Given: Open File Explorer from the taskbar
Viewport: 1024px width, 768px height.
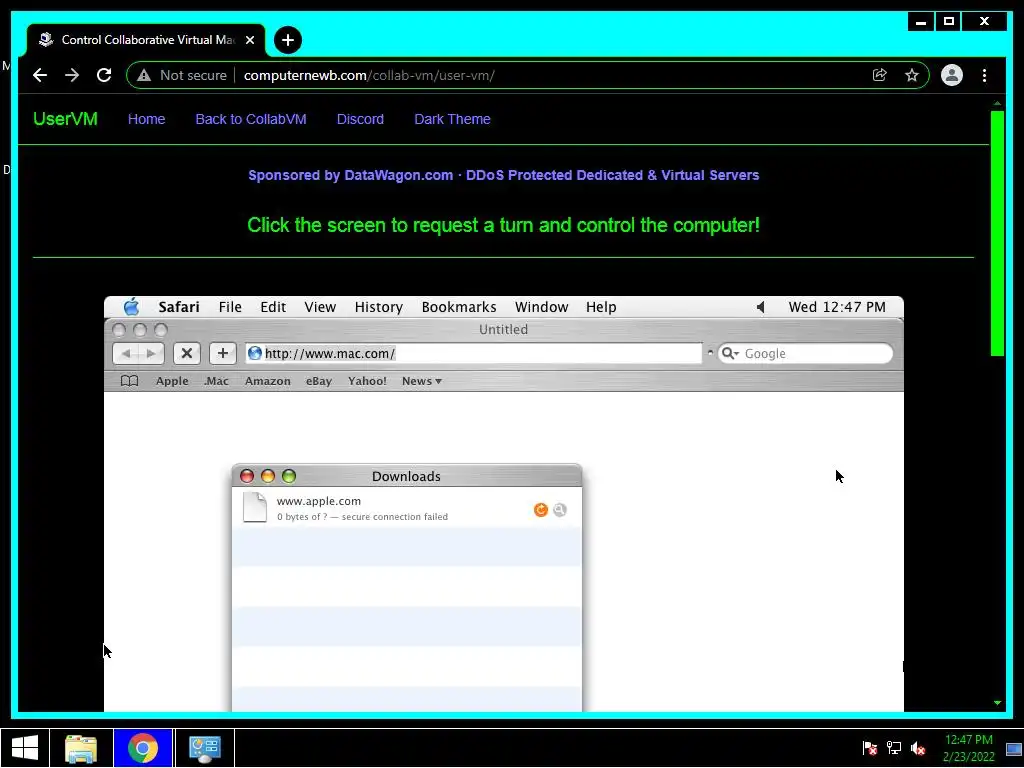Looking at the screenshot, I should (81, 748).
